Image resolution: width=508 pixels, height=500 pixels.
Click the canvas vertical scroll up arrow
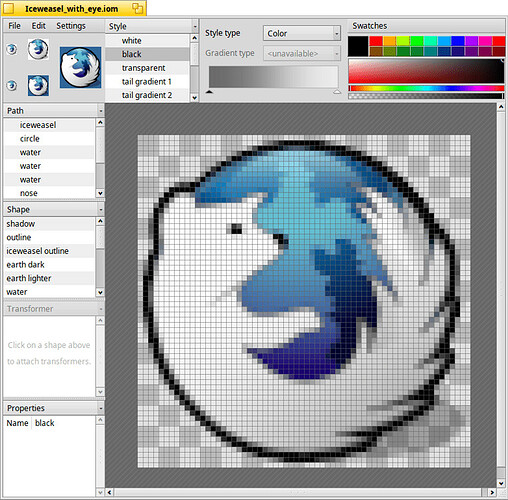click(x=501, y=107)
